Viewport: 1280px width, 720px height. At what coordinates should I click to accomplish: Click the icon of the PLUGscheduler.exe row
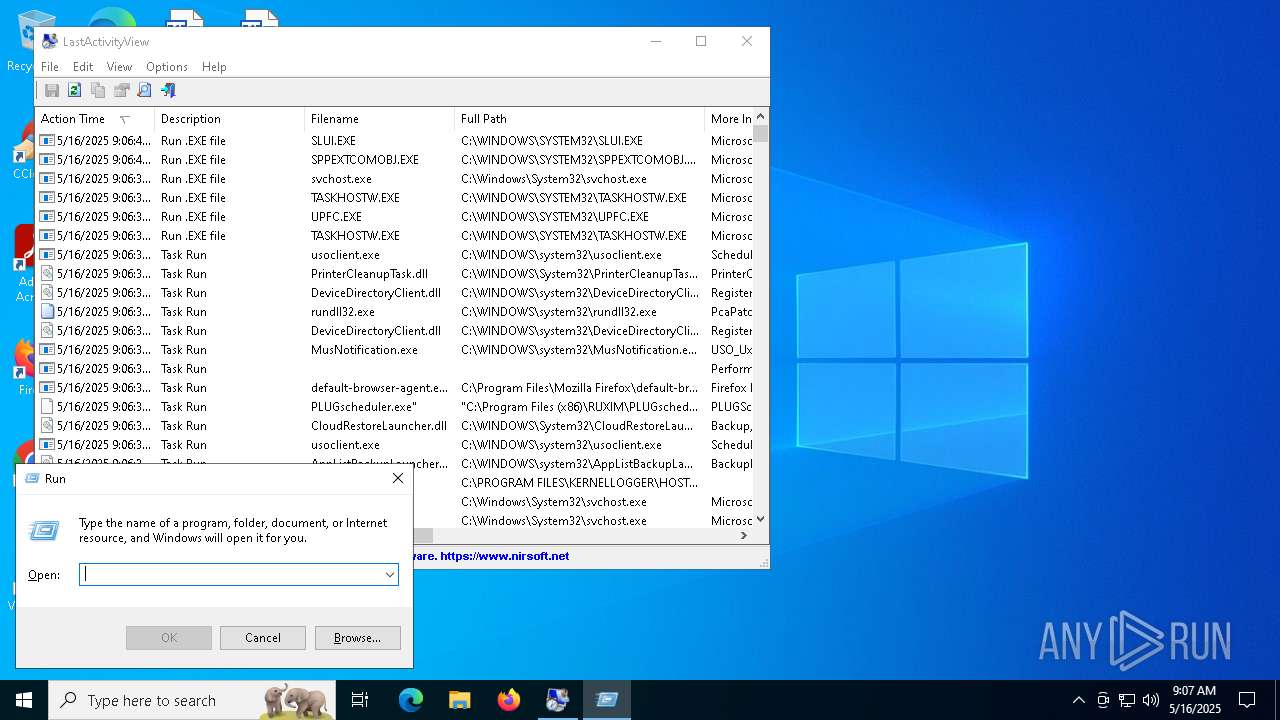pos(47,407)
